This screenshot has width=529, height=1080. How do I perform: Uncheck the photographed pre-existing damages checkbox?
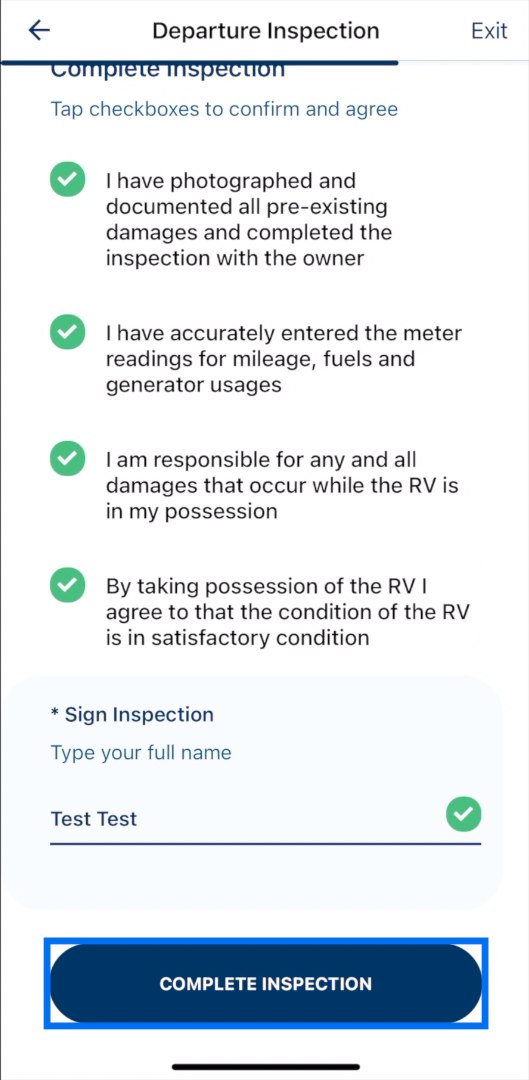(x=68, y=181)
